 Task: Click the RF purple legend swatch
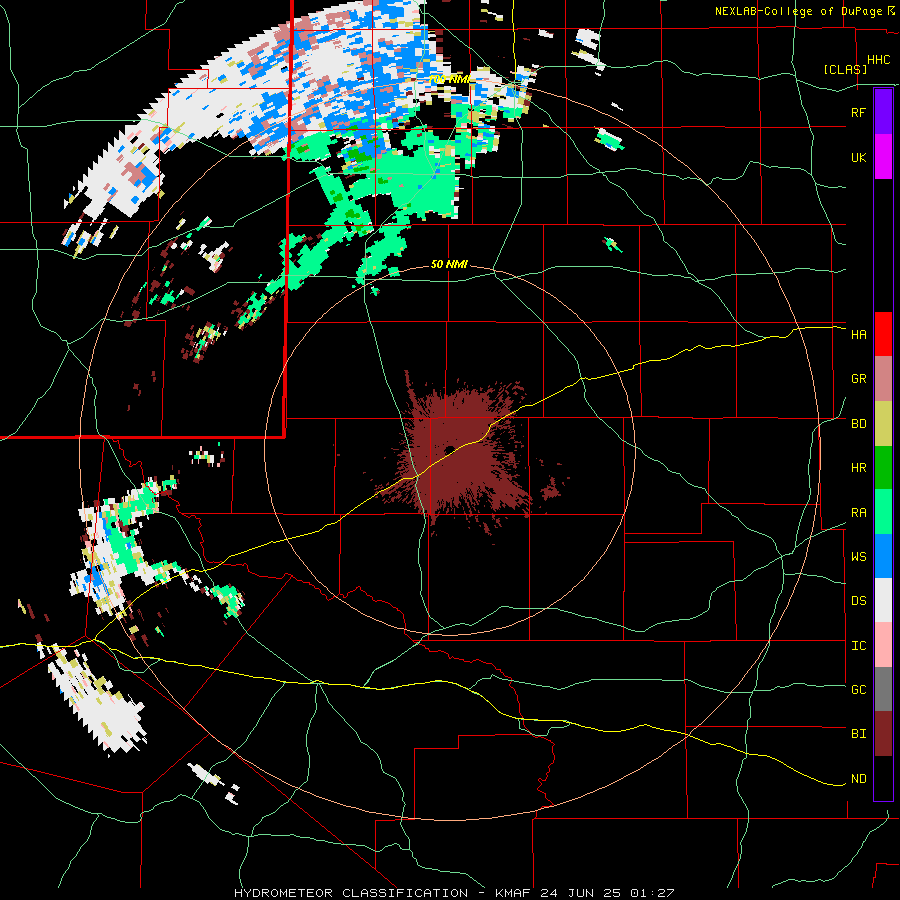[883, 112]
